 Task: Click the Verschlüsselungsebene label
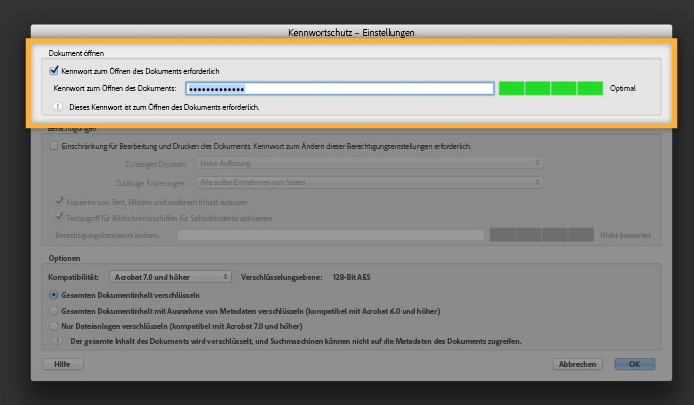[x=281, y=277]
